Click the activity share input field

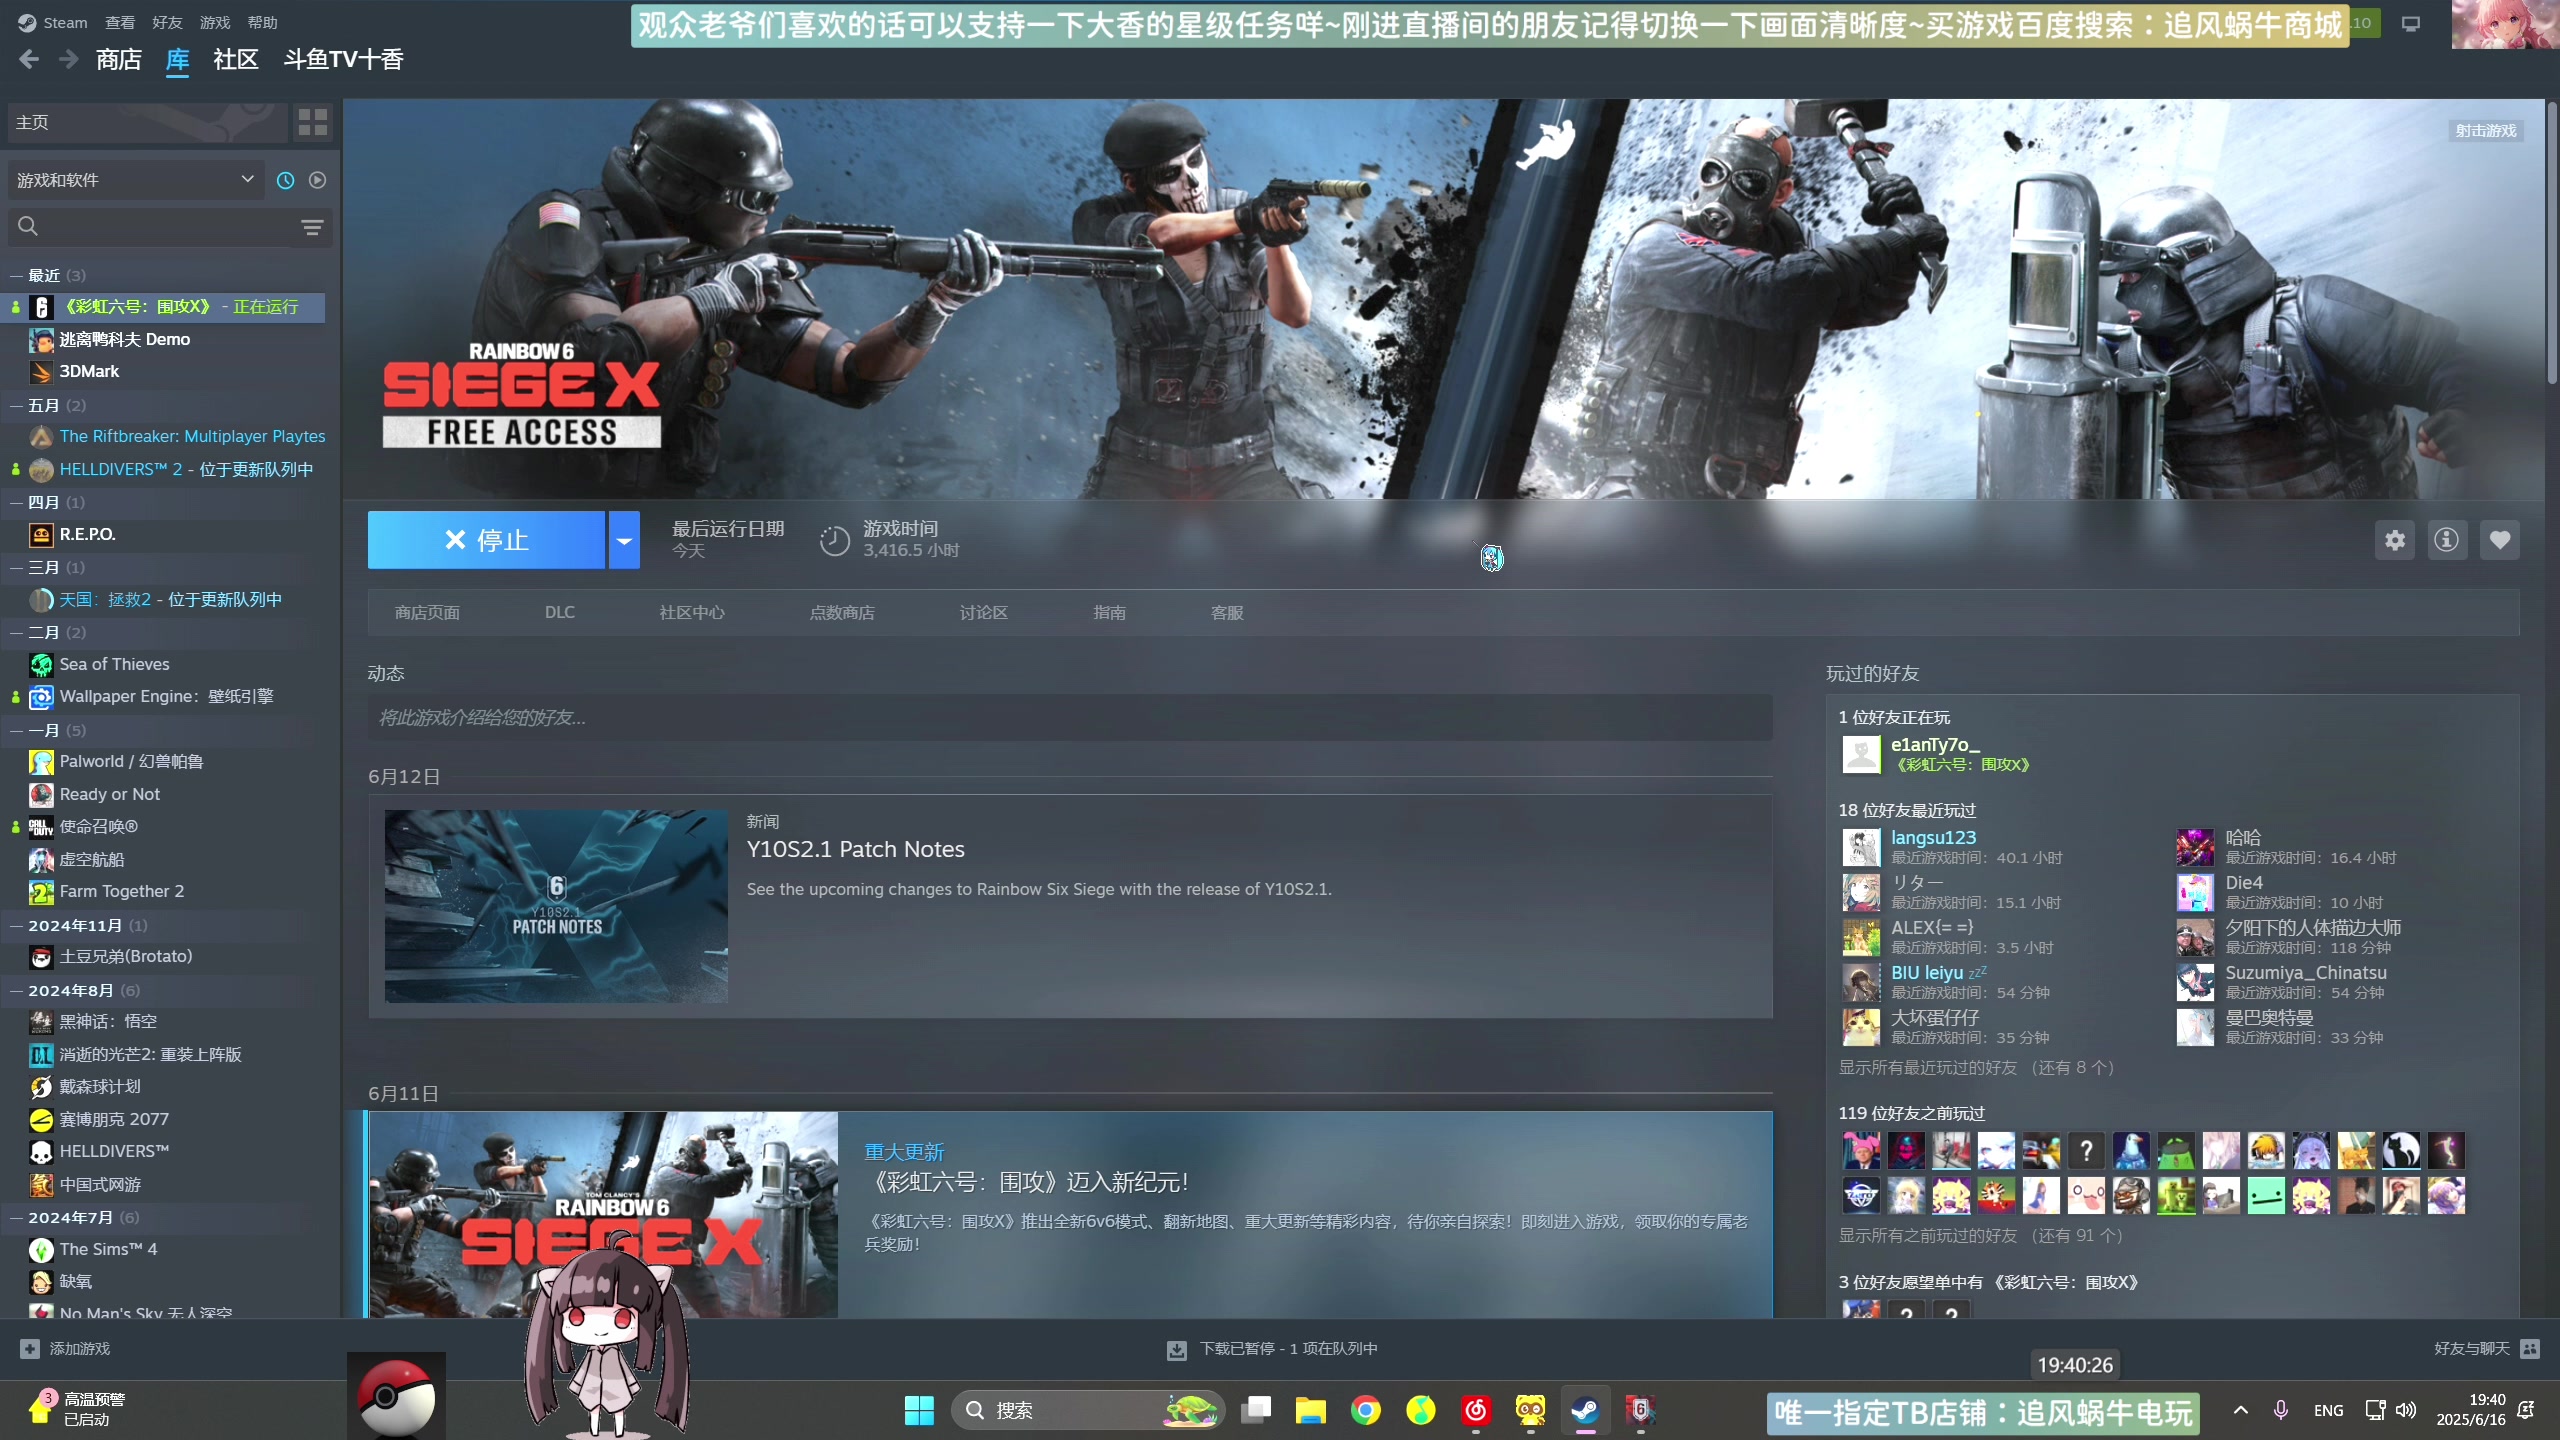[x=1070, y=718]
